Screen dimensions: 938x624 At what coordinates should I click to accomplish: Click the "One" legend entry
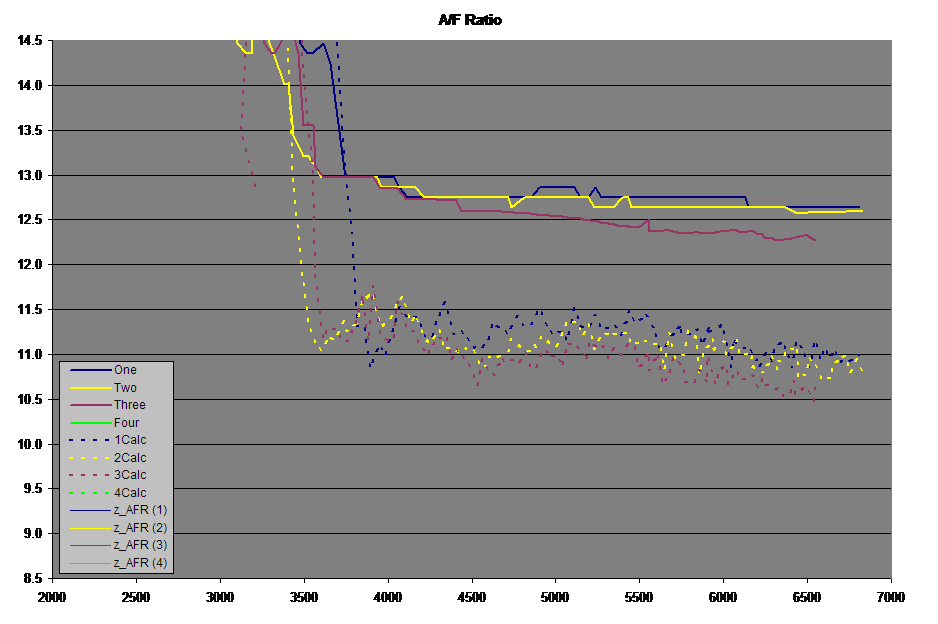pos(125,370)
